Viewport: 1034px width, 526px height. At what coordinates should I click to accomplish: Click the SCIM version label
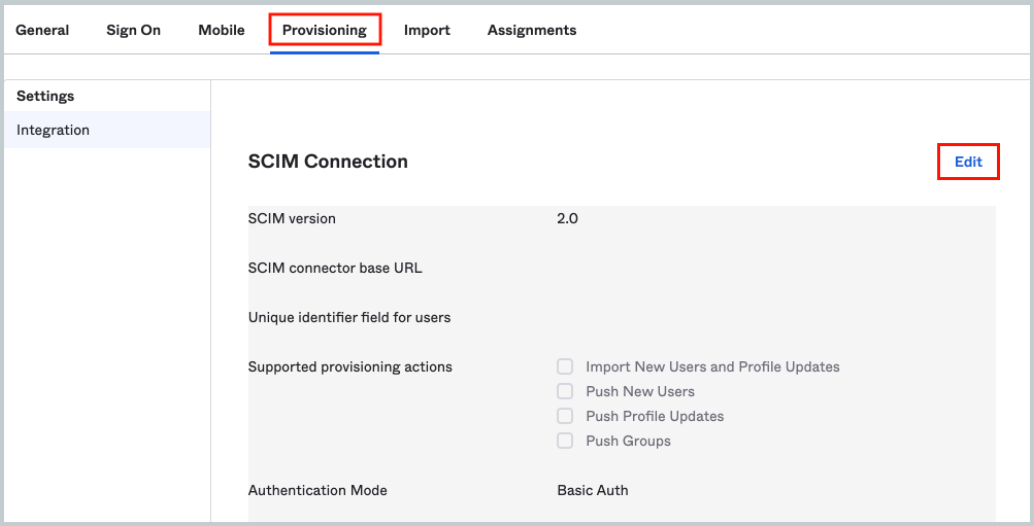(x=292, y=218)
